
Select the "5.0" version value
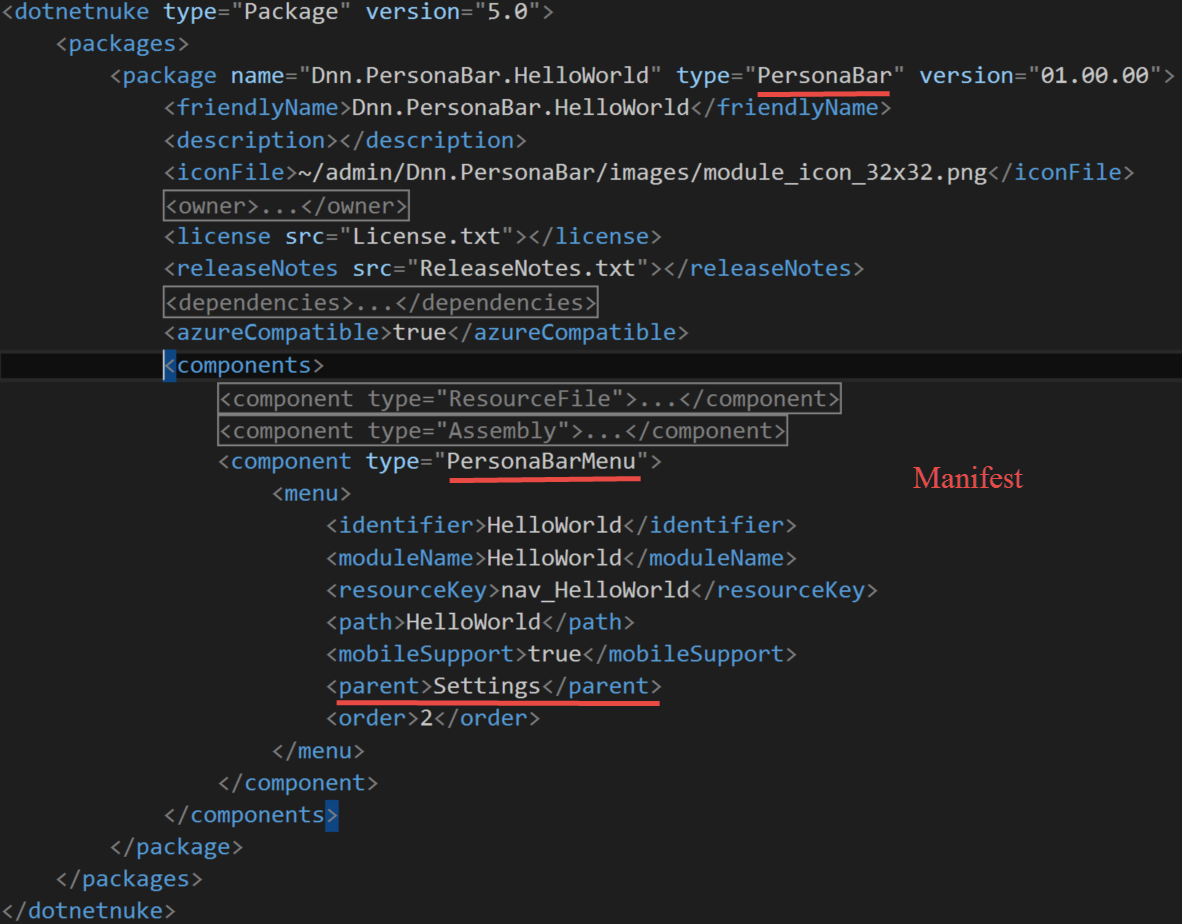pos(507,12)
